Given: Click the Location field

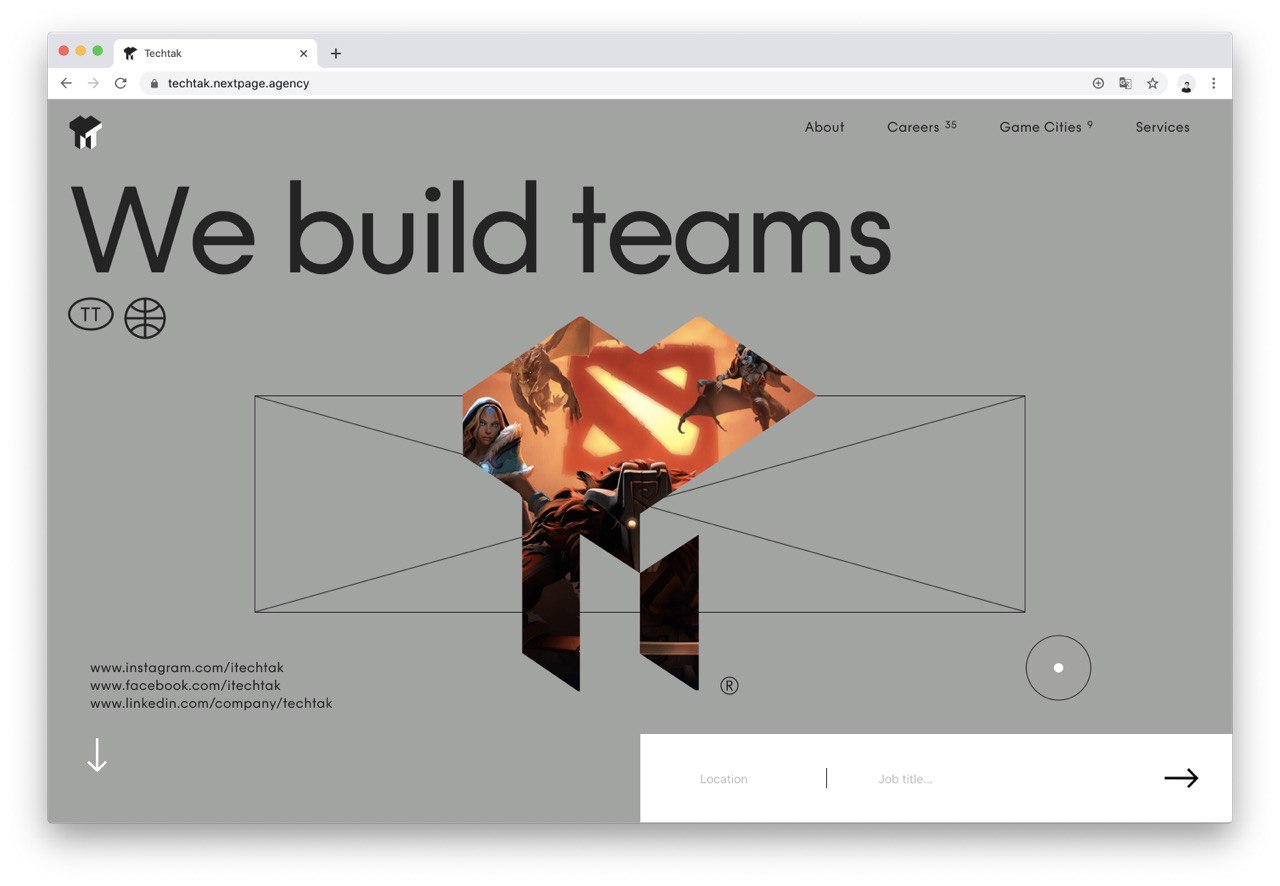Looking at the screenshot, I should 724,779.
